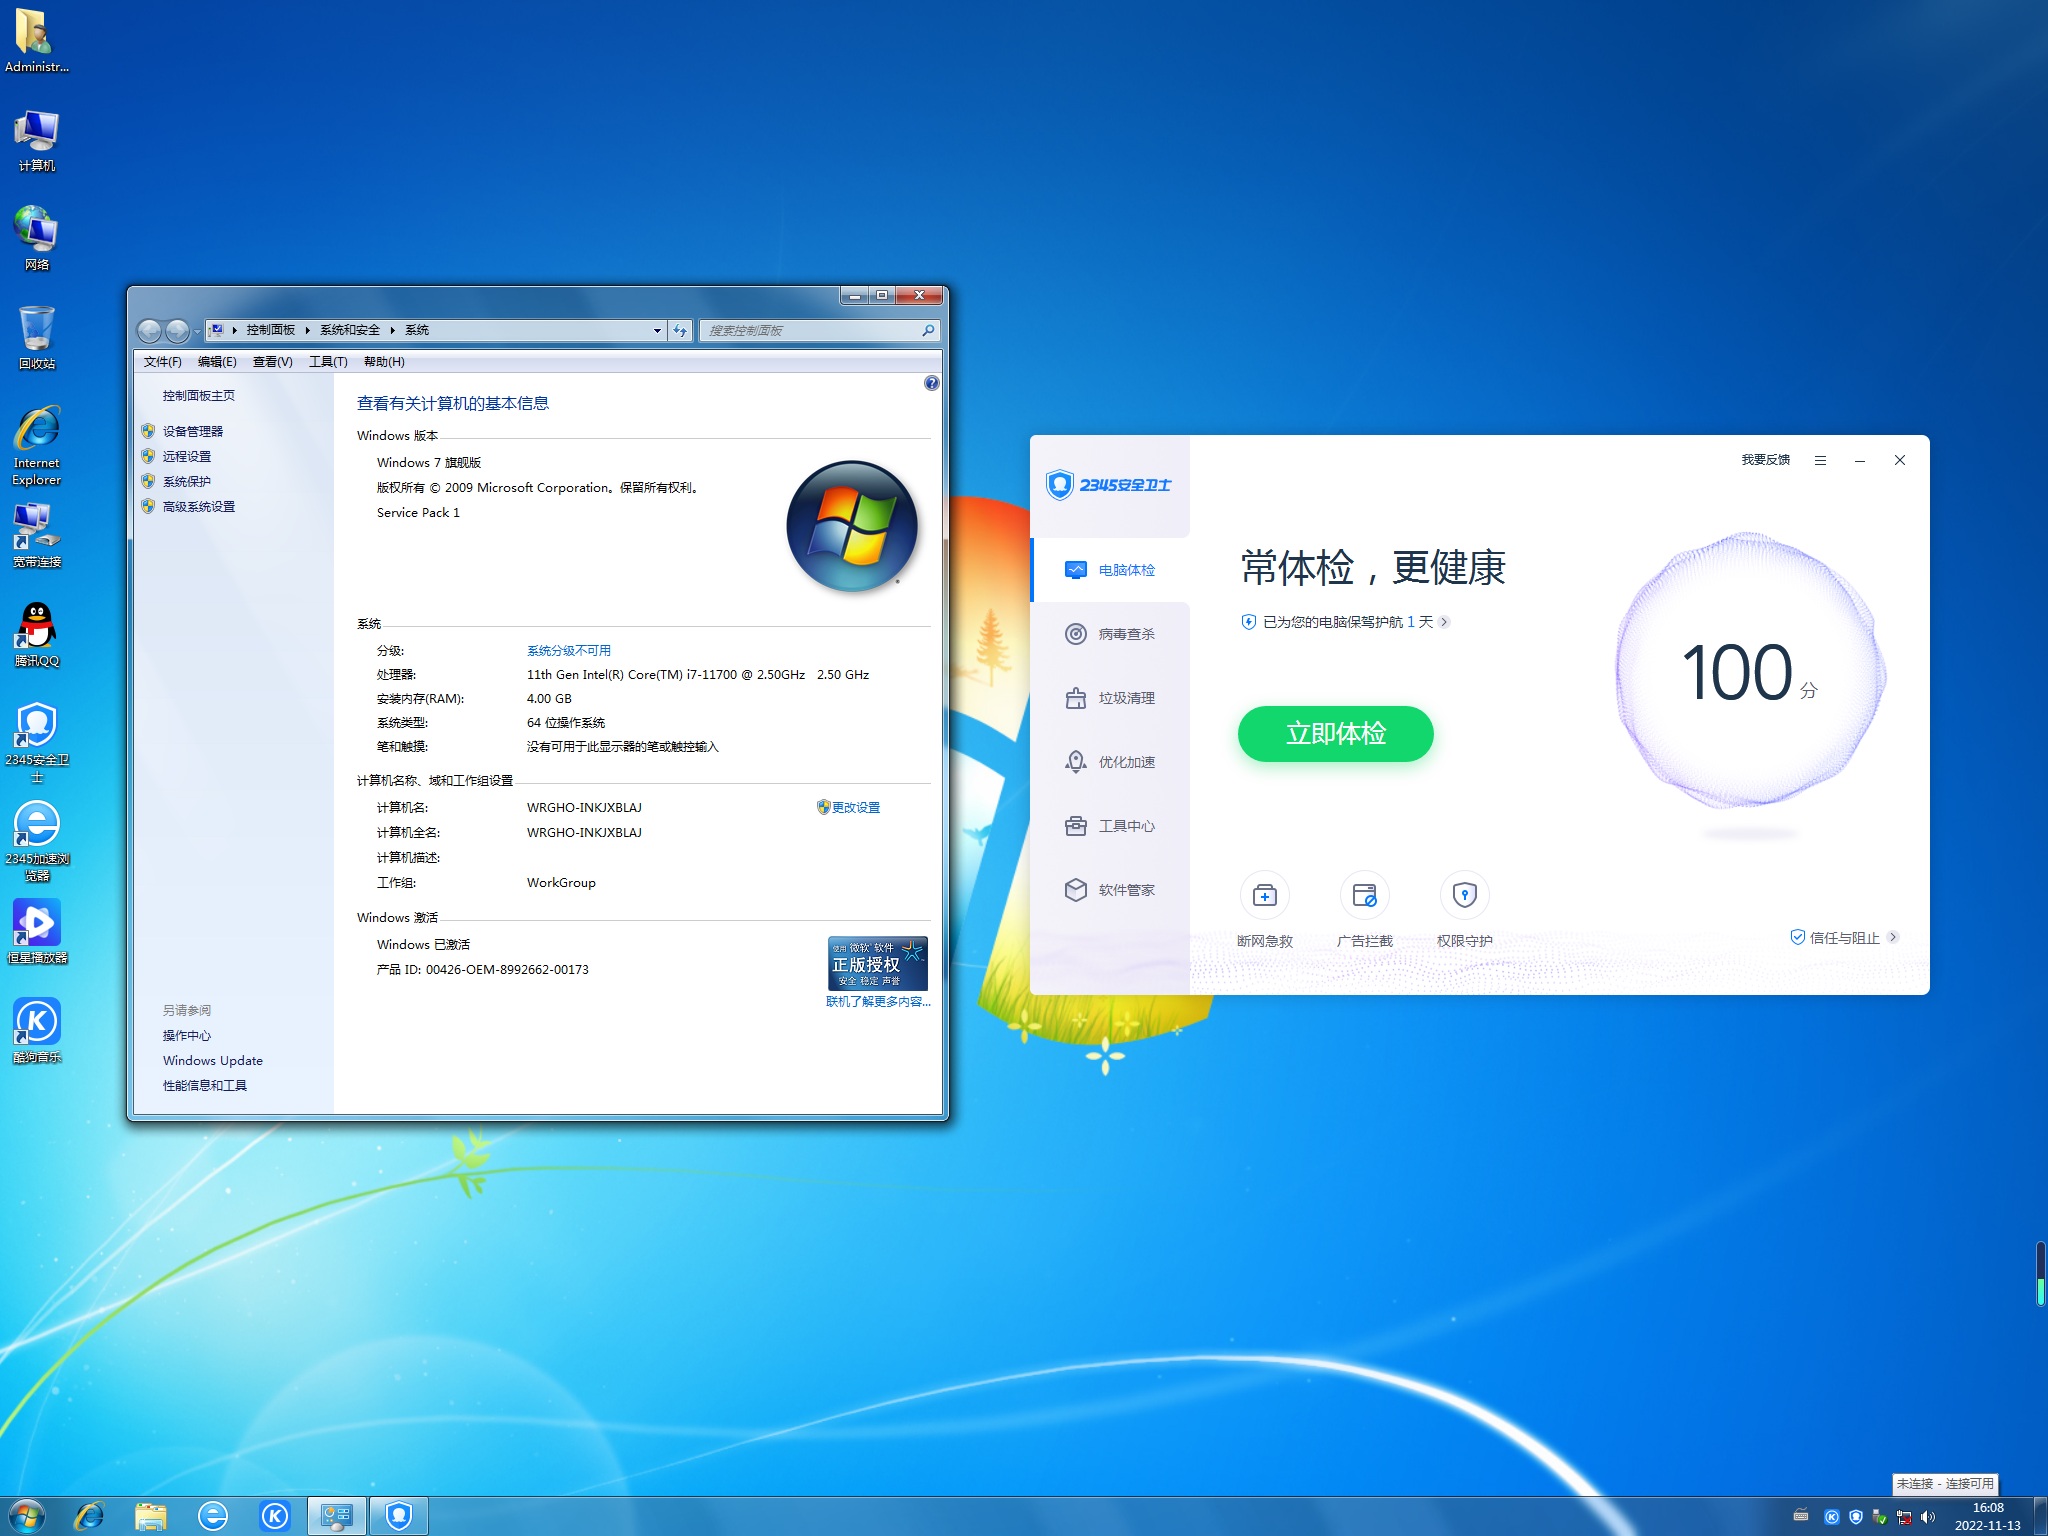Click the 我要反馈 link

[1765, 460]
